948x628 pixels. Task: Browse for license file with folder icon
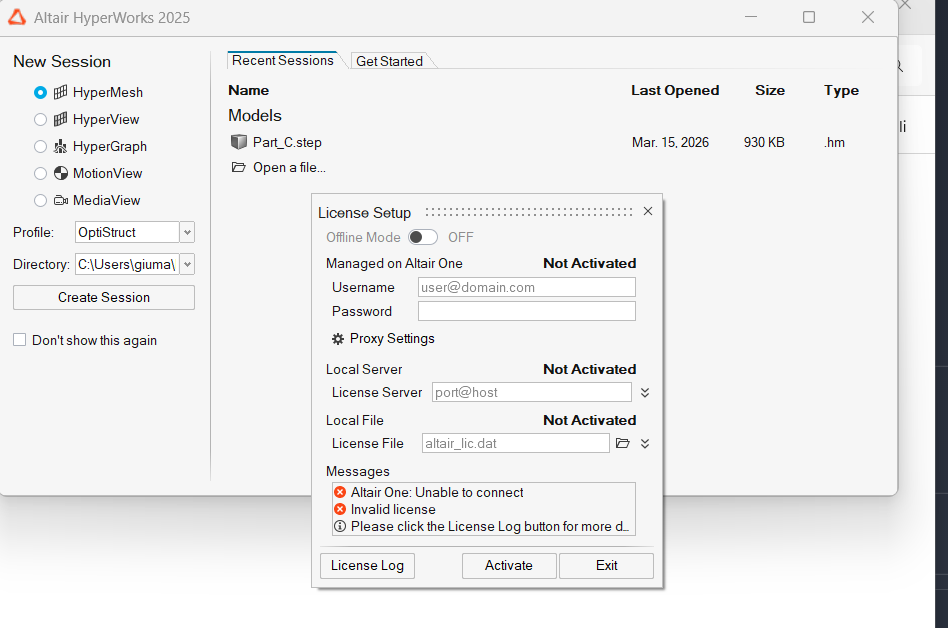pyautogui.click(x=623, y=444)
